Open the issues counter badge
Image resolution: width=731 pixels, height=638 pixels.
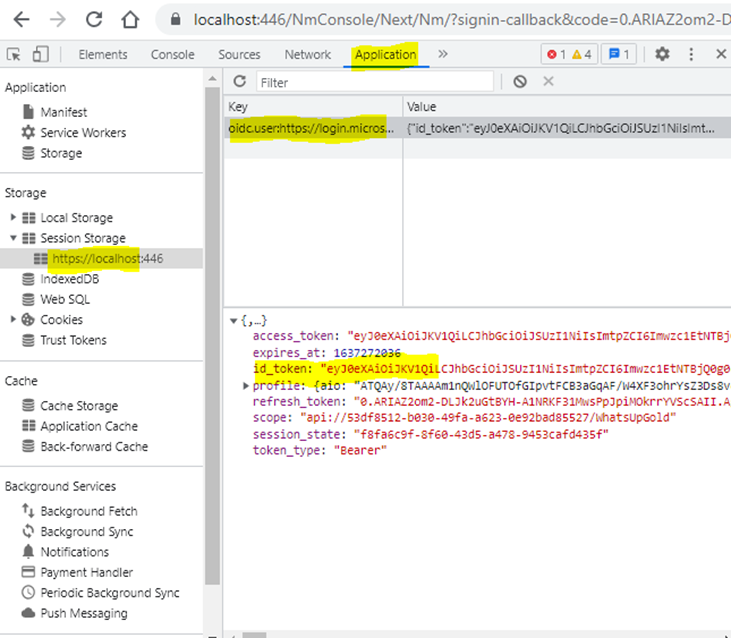619,55
